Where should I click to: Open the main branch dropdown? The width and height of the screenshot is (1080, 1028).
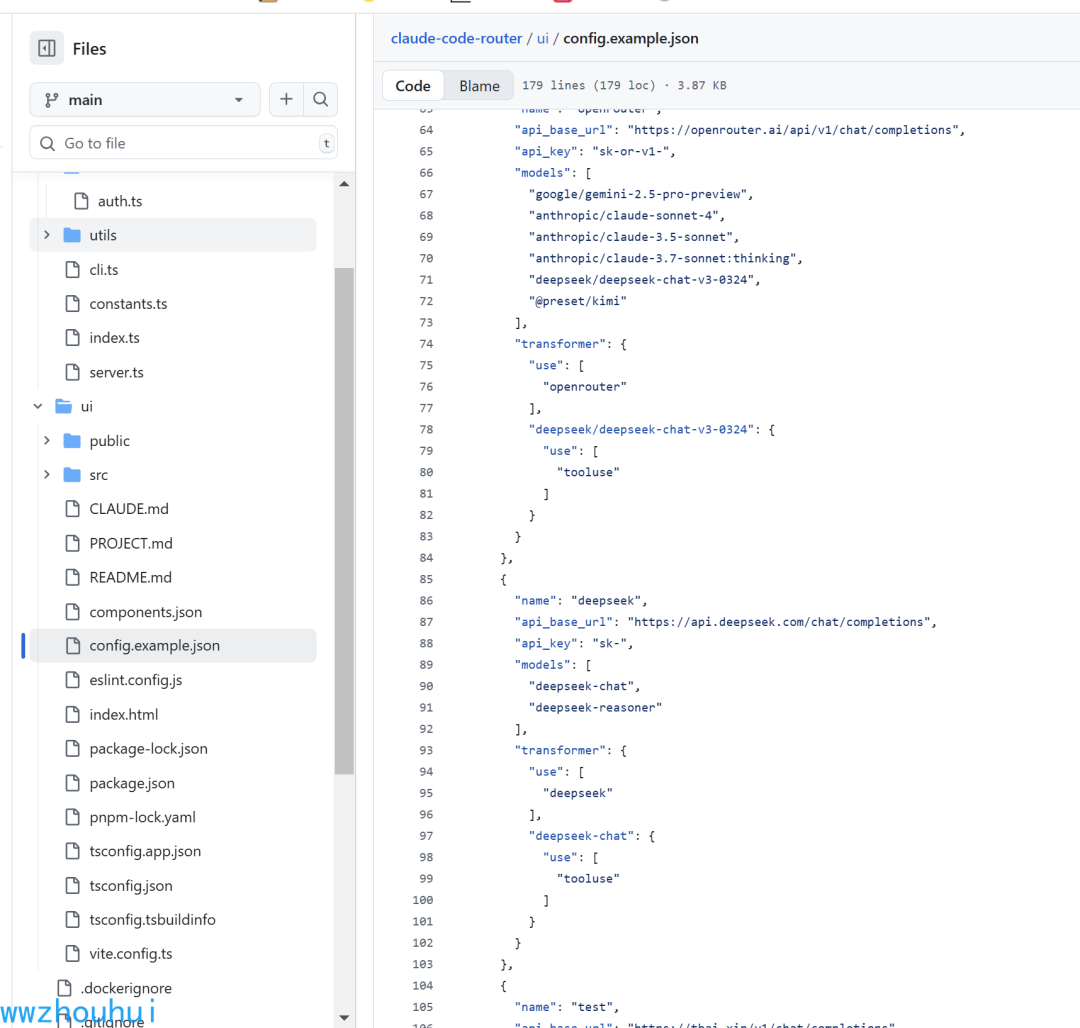click(145, 100)
